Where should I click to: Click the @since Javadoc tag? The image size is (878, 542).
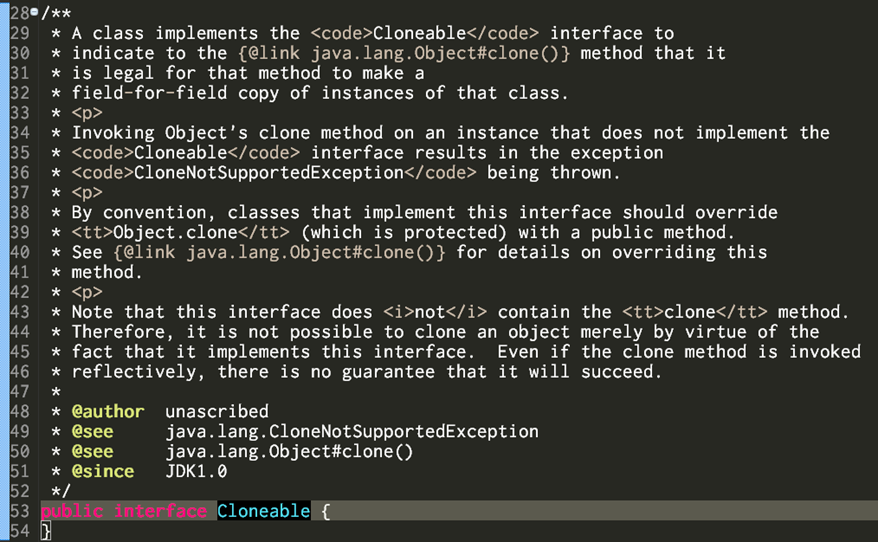pyautogui.click(x=103, y=471)
